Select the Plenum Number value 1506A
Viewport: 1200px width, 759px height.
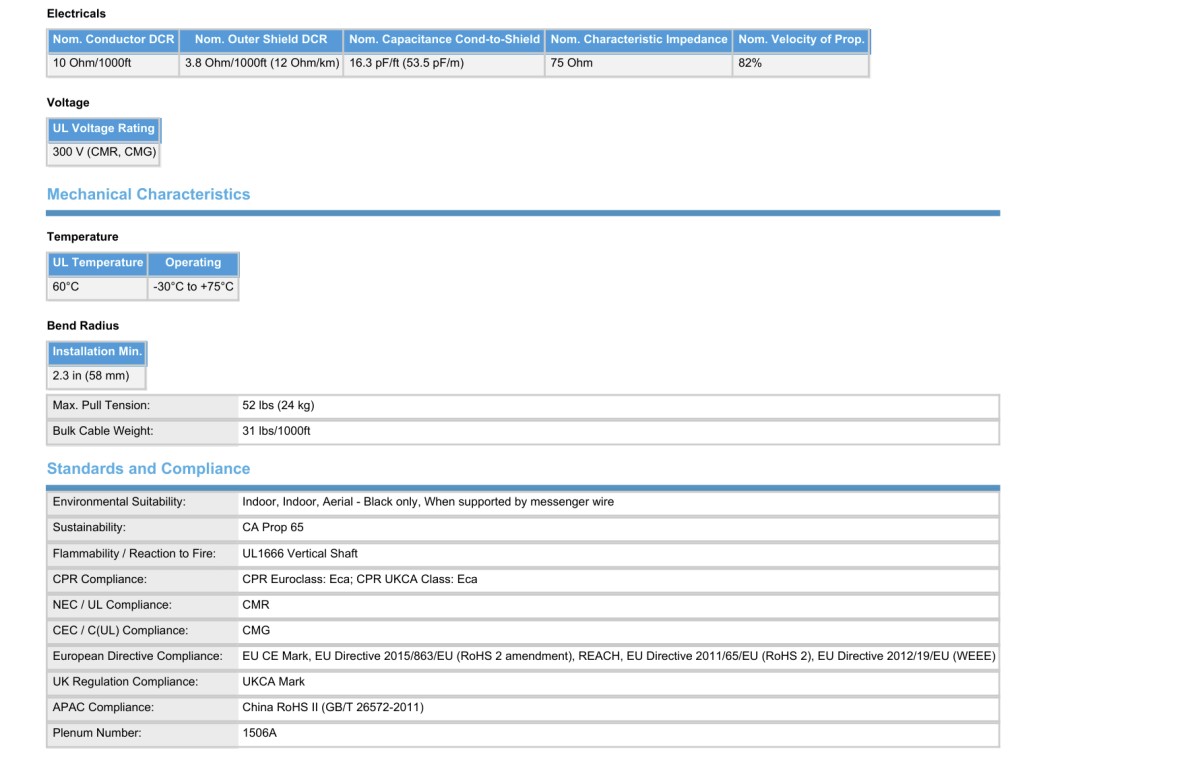click(259, 734)
